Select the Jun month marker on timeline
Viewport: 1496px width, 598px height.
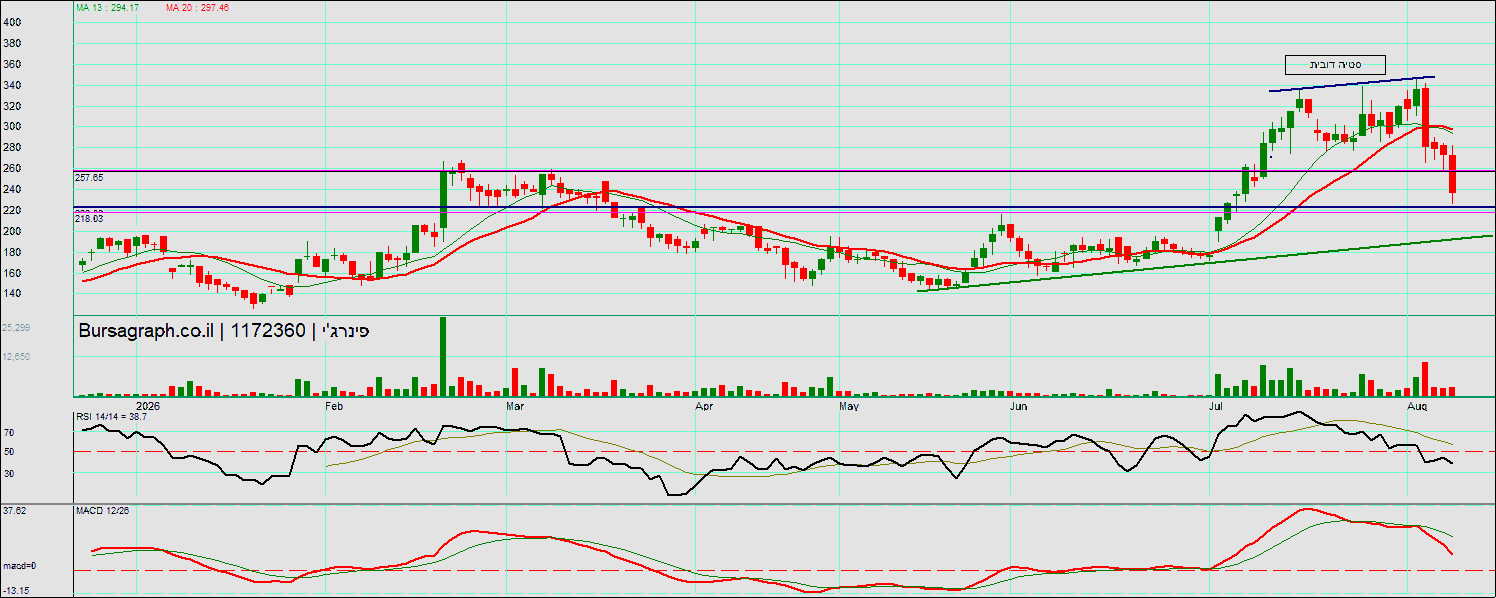(x=1018, y=407)
